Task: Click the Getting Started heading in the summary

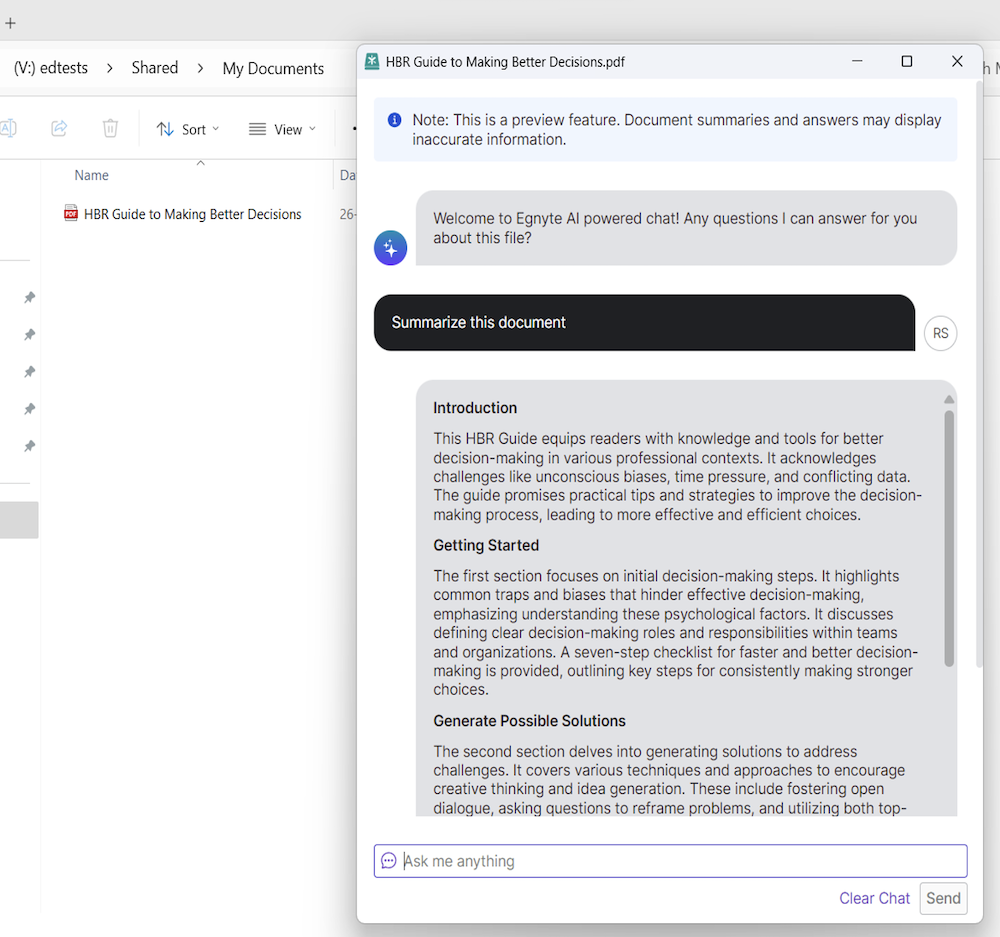Action: [486, 545]
